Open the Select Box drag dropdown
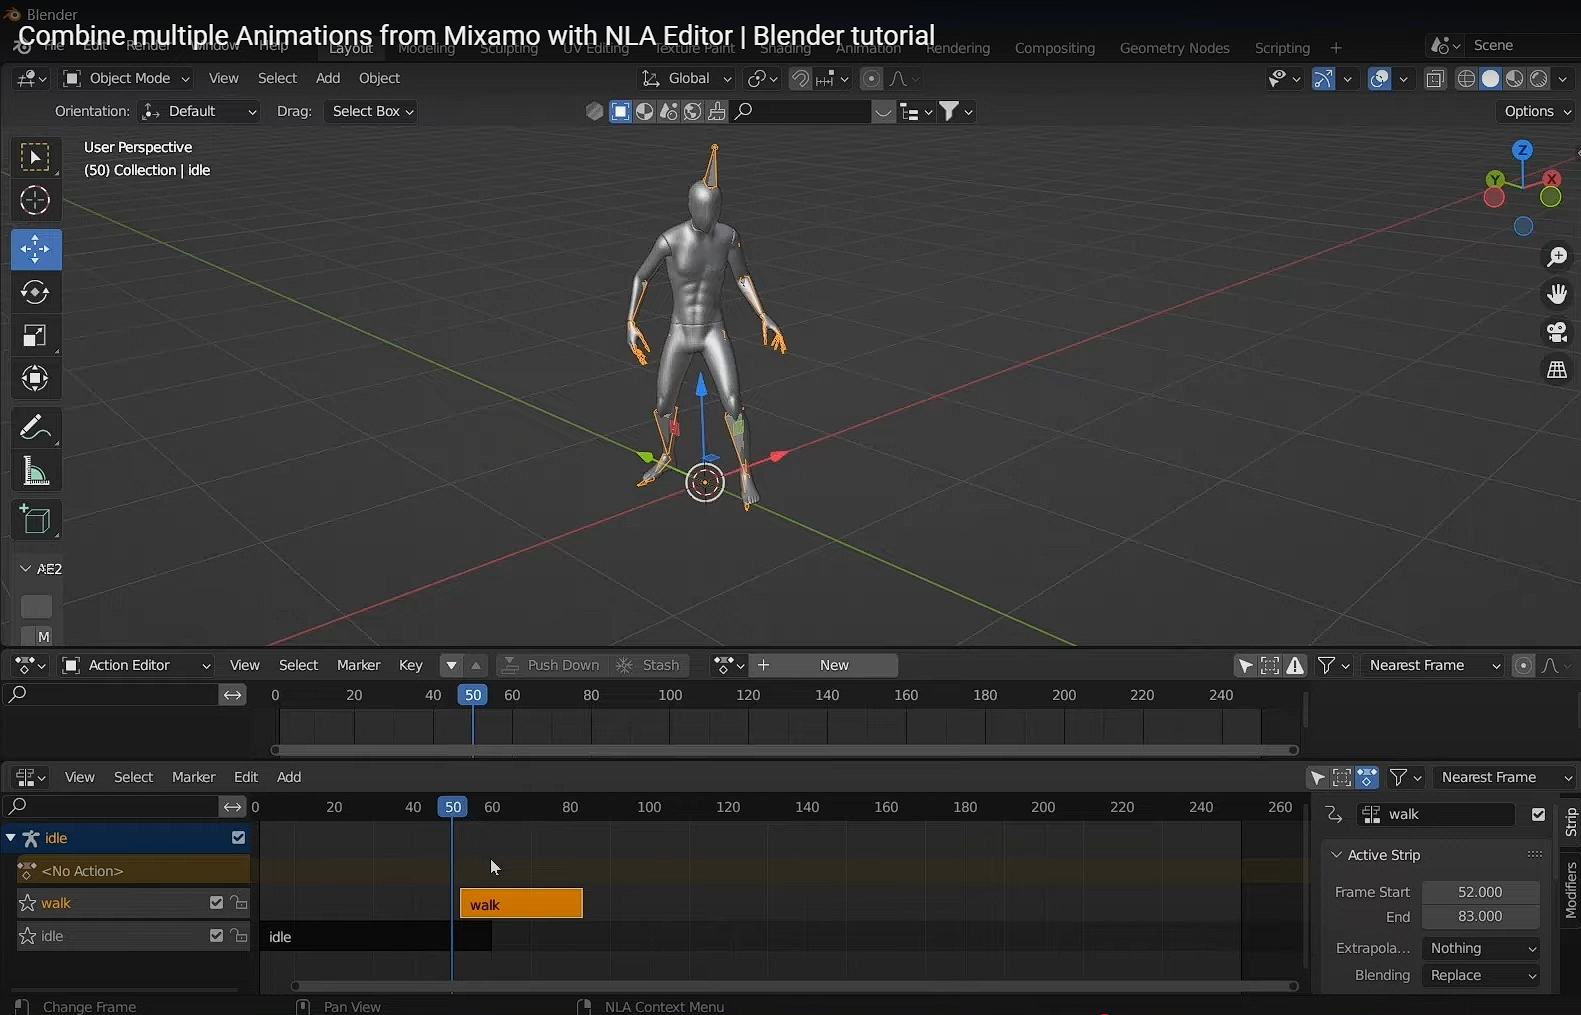1581x1015 pixels. coord(370,111)
